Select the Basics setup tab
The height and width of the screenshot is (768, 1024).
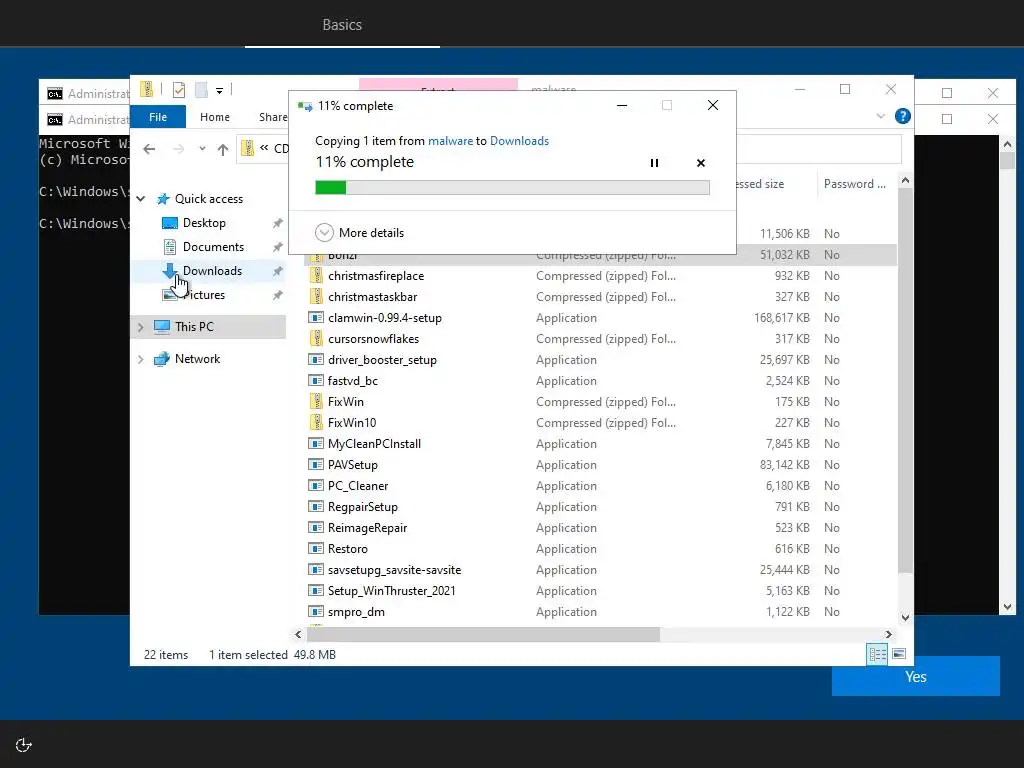[342, 25]
